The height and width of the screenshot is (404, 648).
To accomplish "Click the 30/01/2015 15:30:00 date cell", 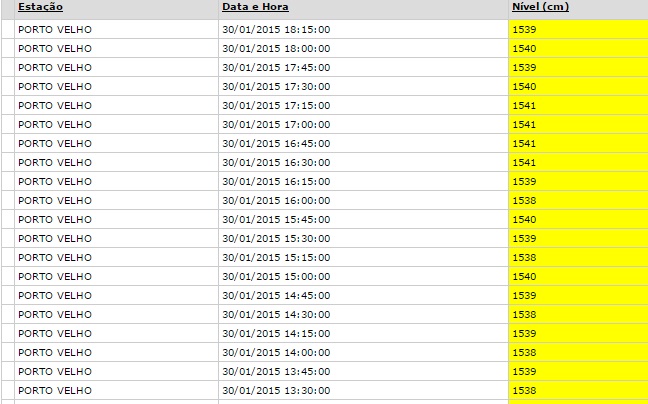I will 276,239.
